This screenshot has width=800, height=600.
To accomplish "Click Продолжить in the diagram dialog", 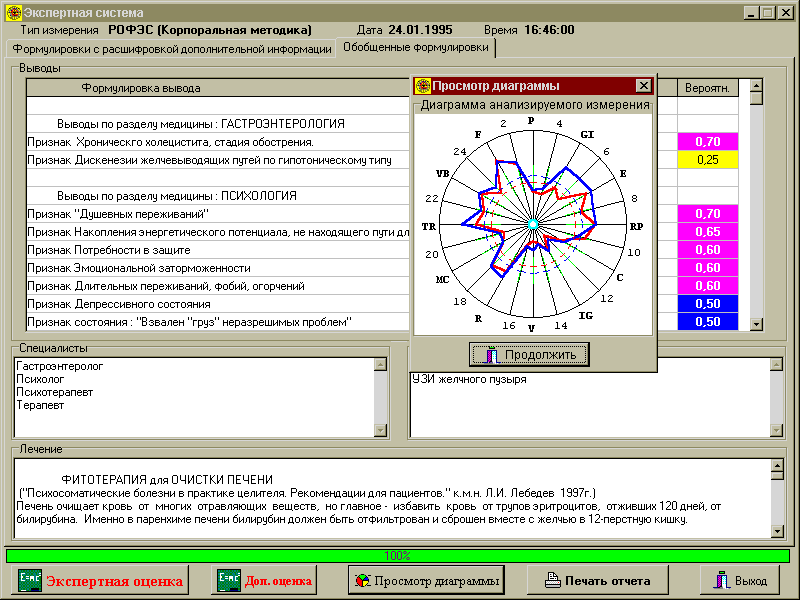I will [x=529, y=354].
